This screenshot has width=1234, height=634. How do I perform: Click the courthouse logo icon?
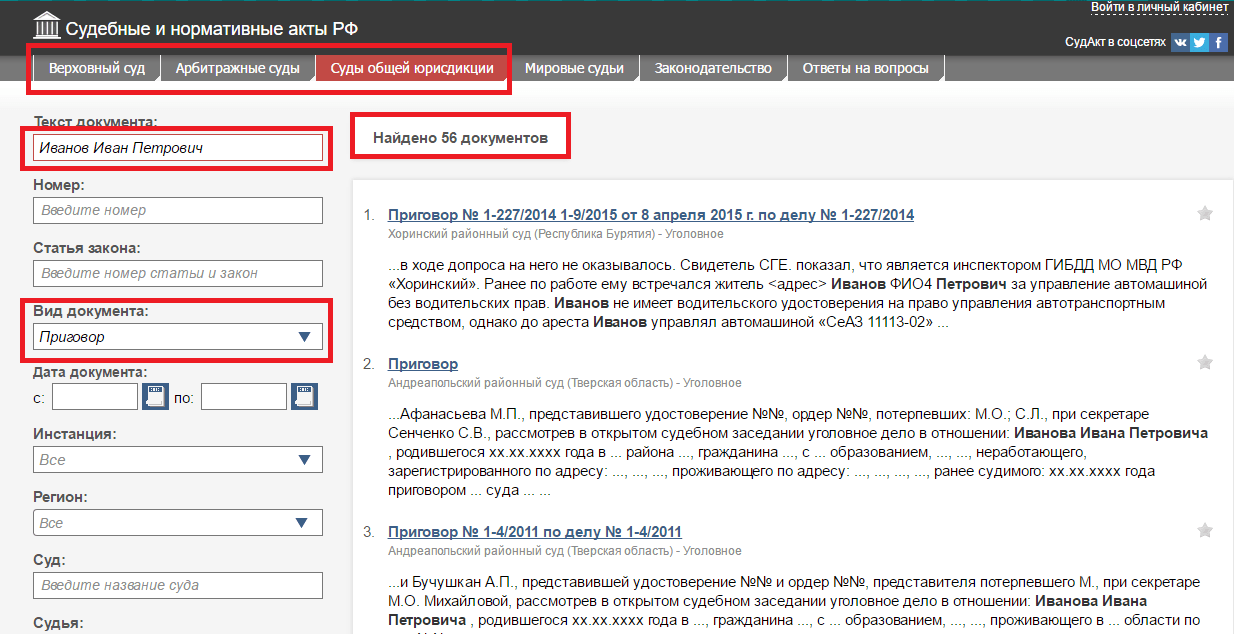coord(46,25)
